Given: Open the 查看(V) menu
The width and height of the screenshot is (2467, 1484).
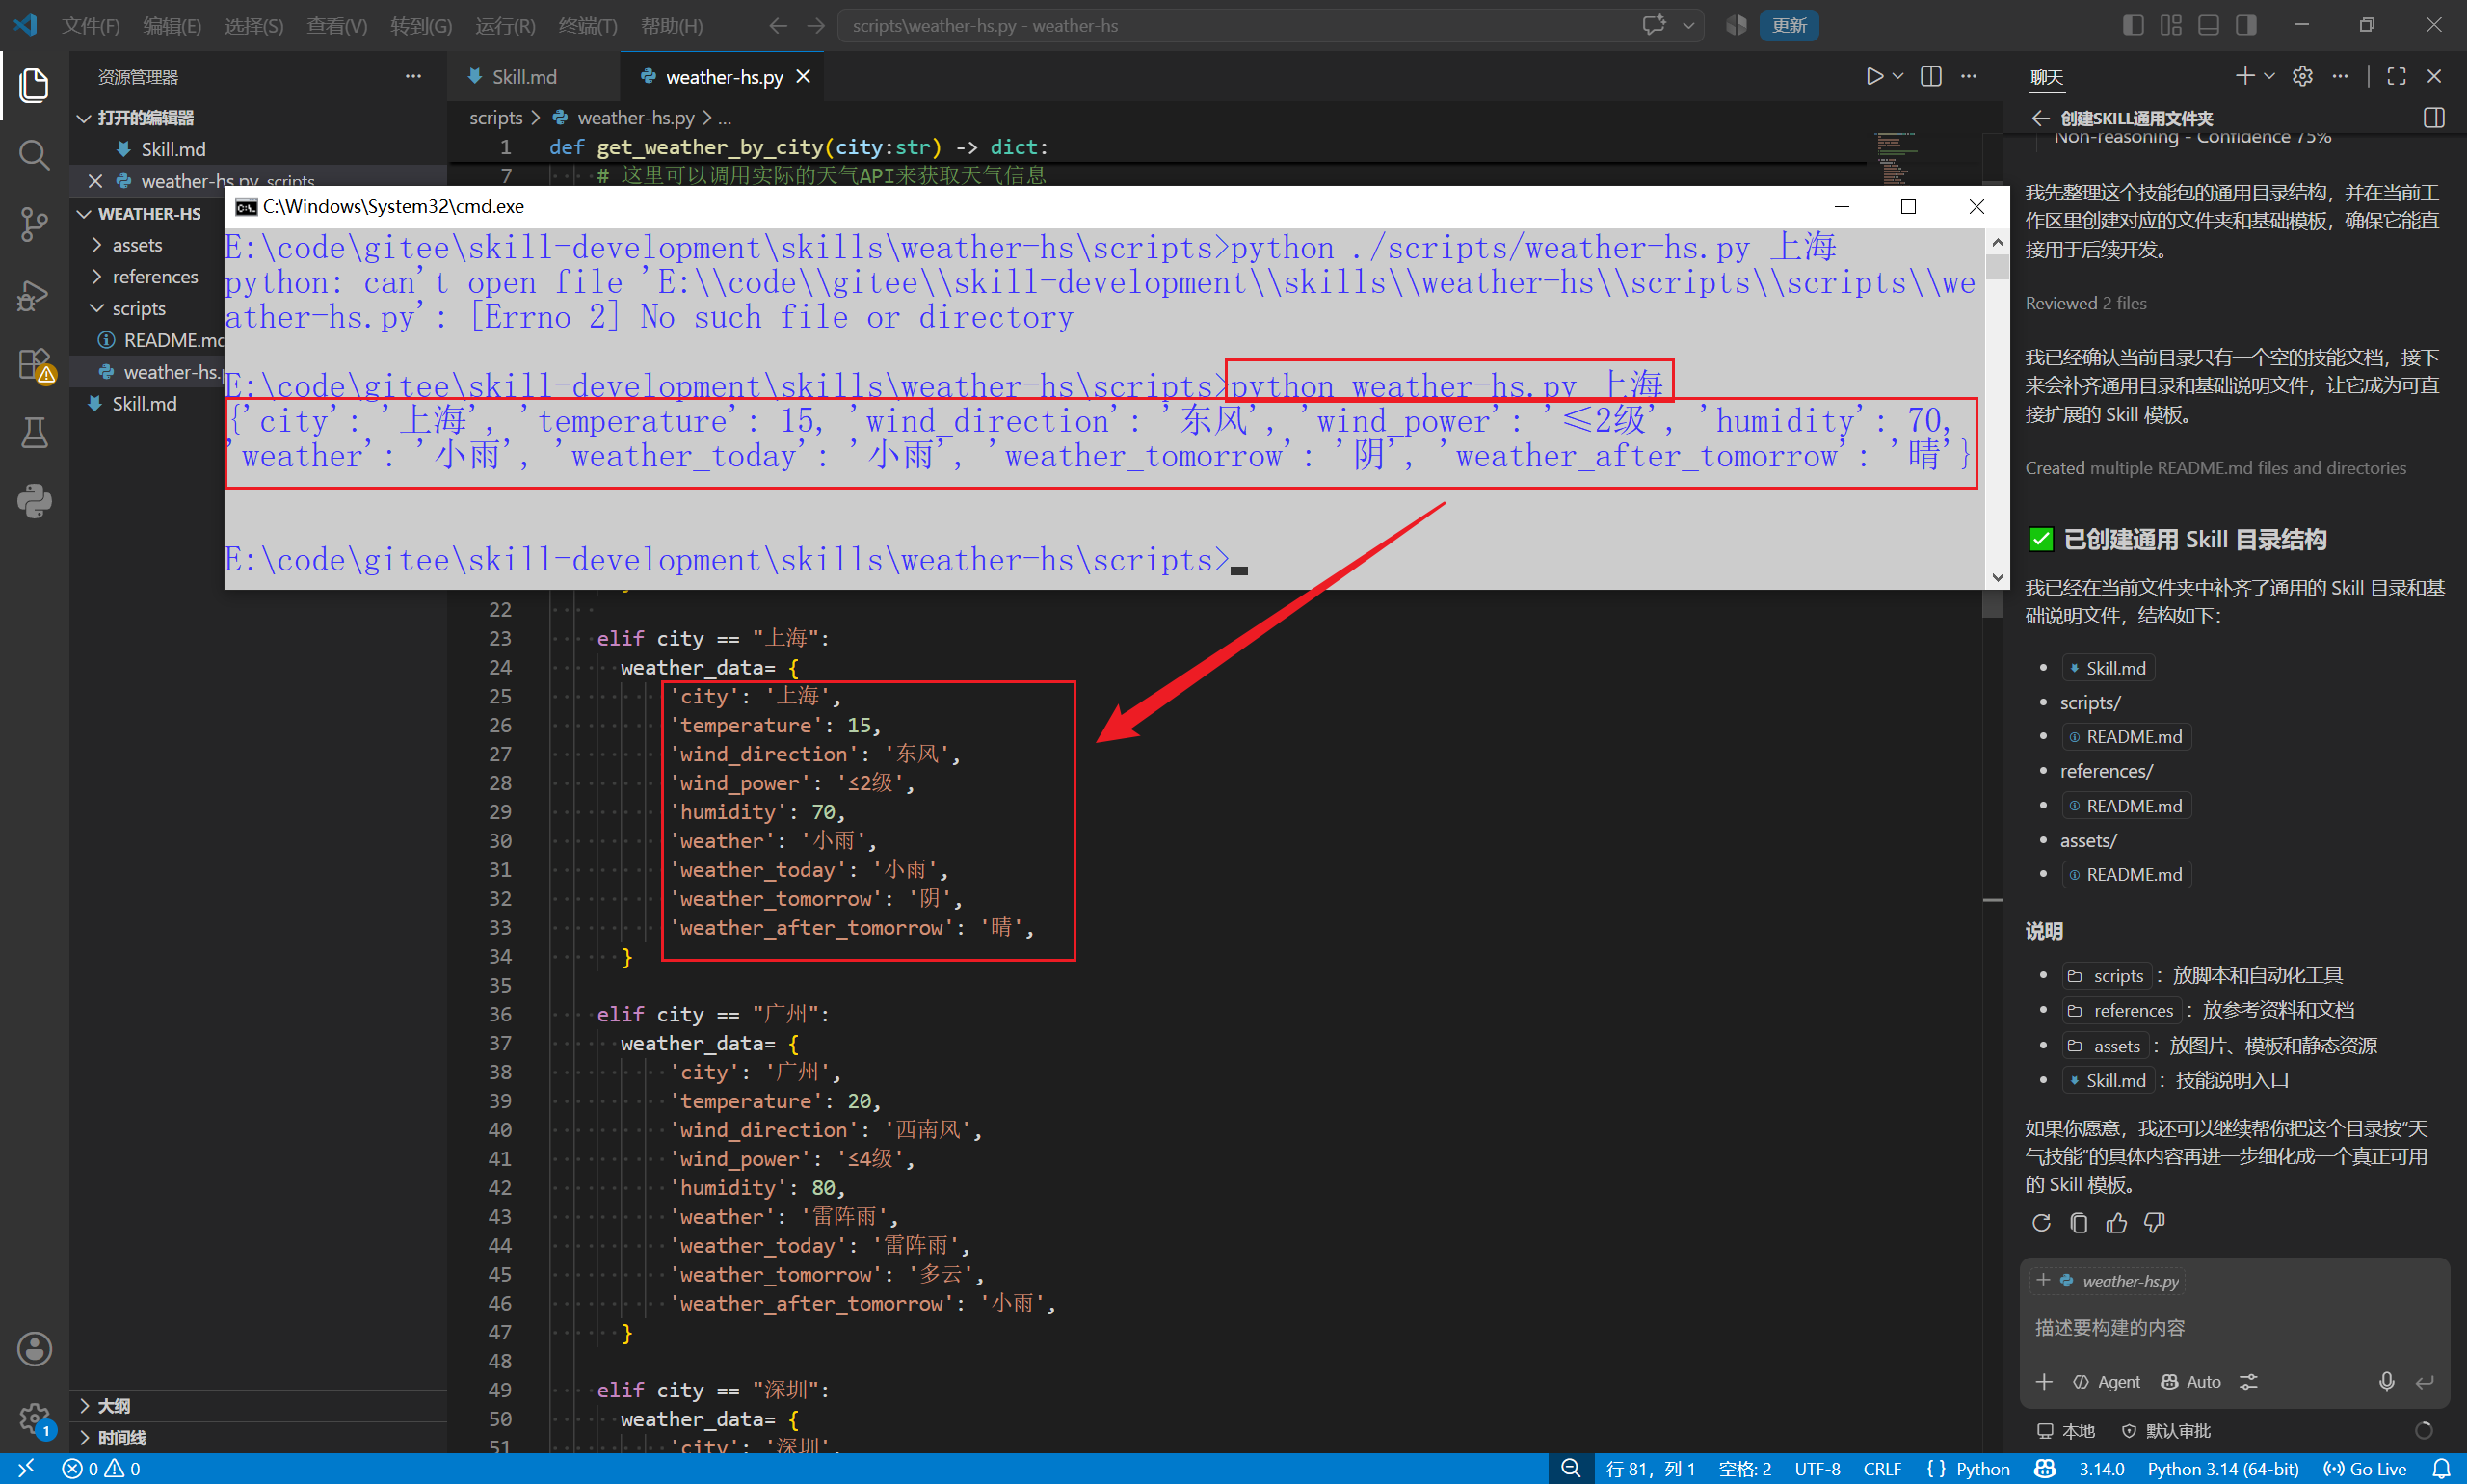Looking at the screenshot, I should pos(337,26).
